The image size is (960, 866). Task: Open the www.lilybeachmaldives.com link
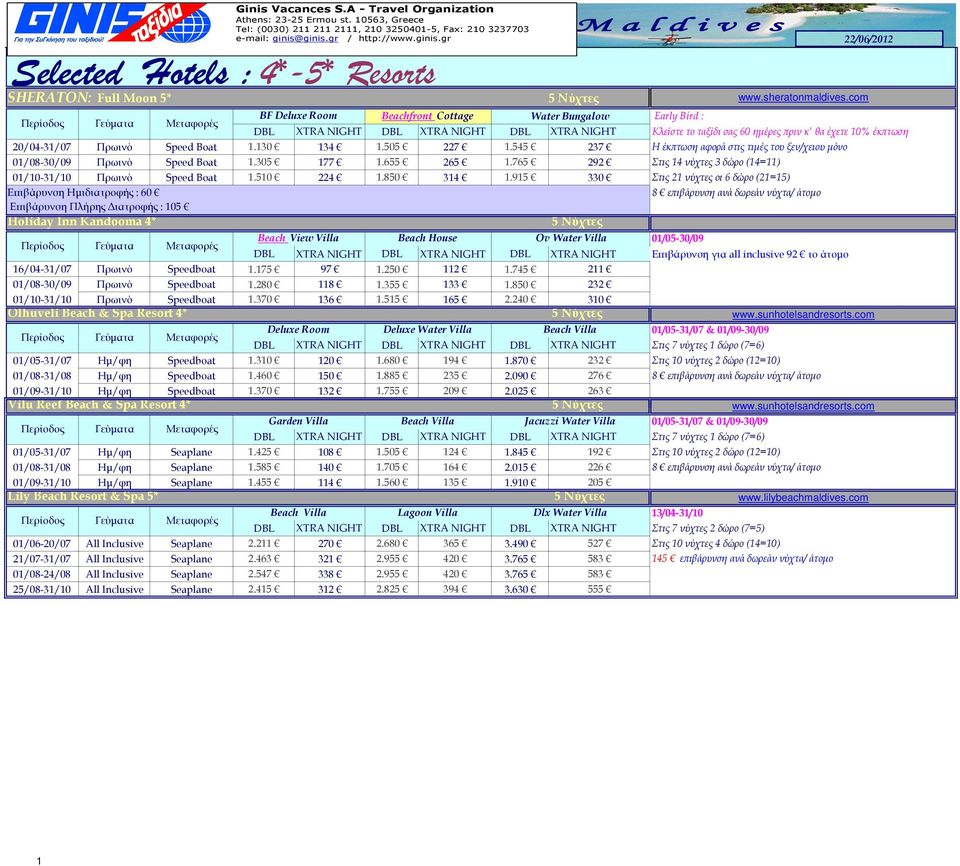click(x=803, y=498)
